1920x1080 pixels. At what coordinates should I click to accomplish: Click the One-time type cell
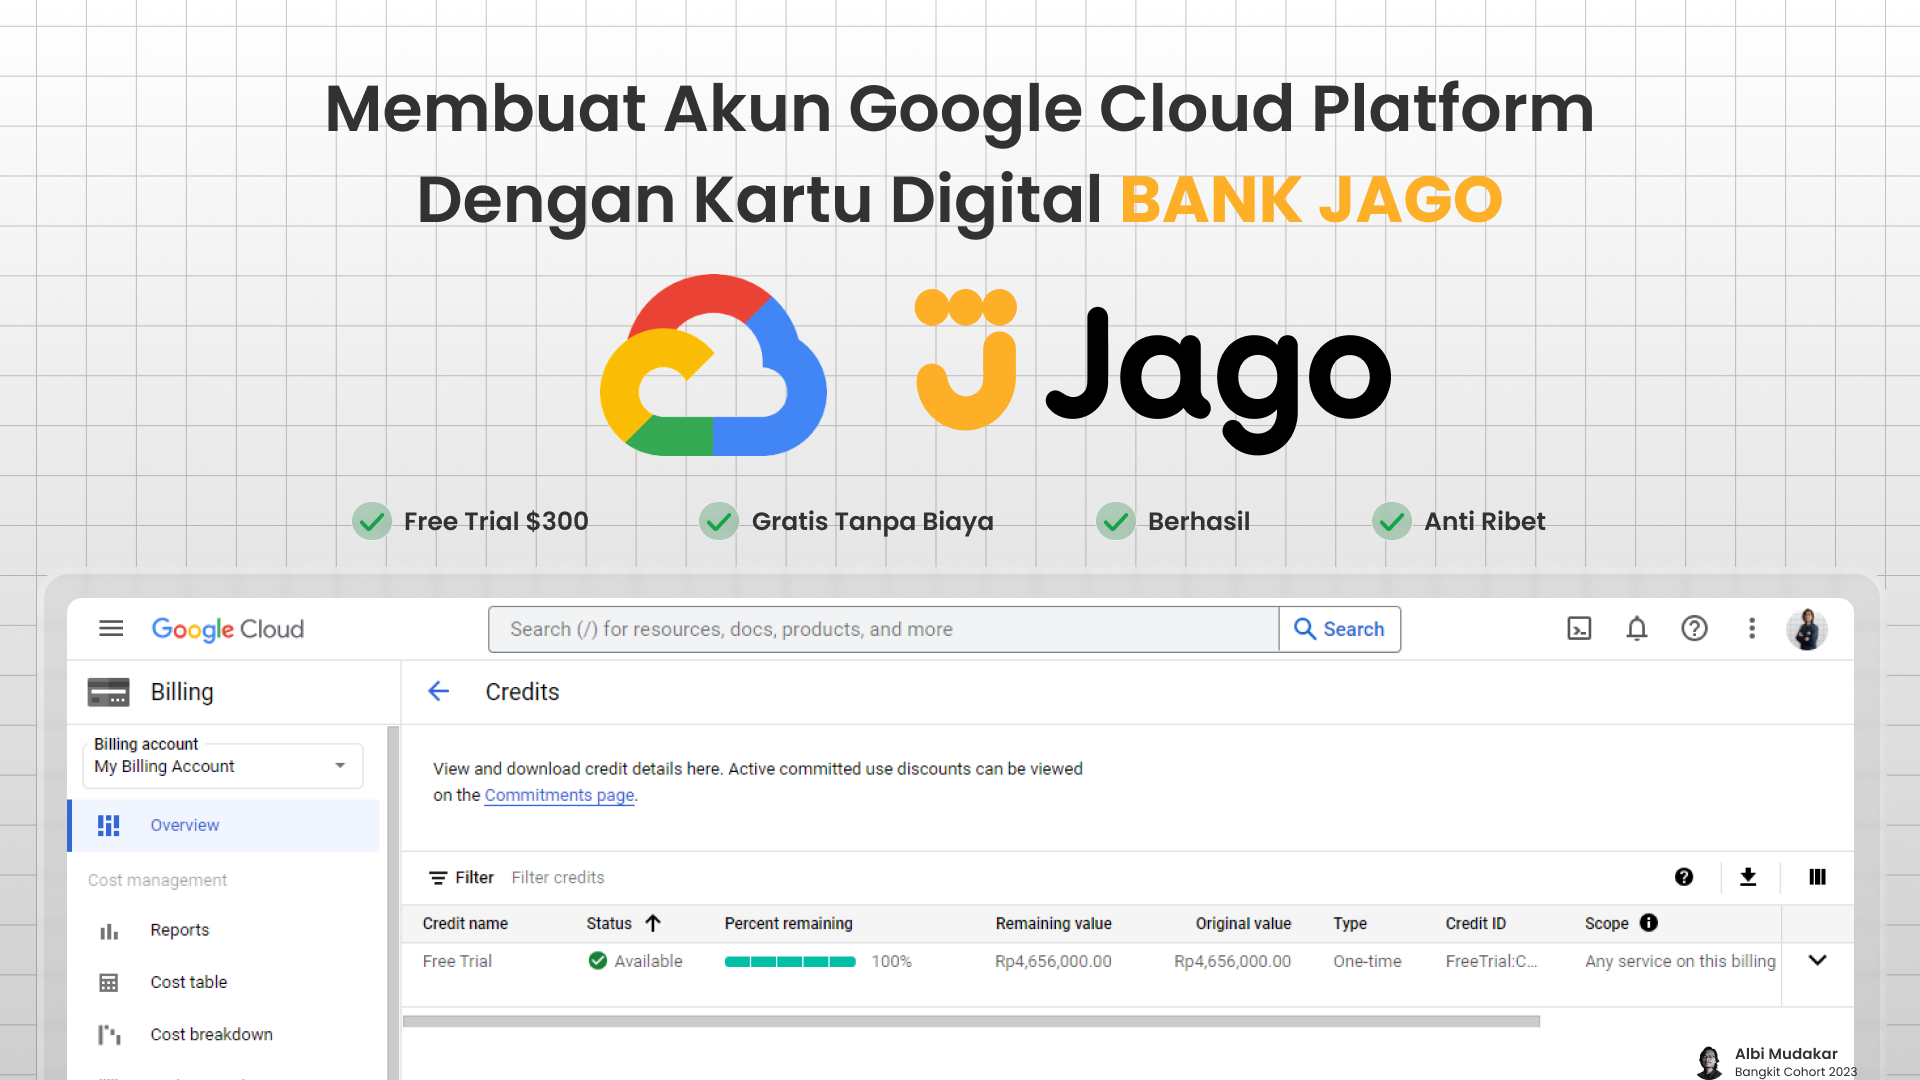click(1367, 961)
